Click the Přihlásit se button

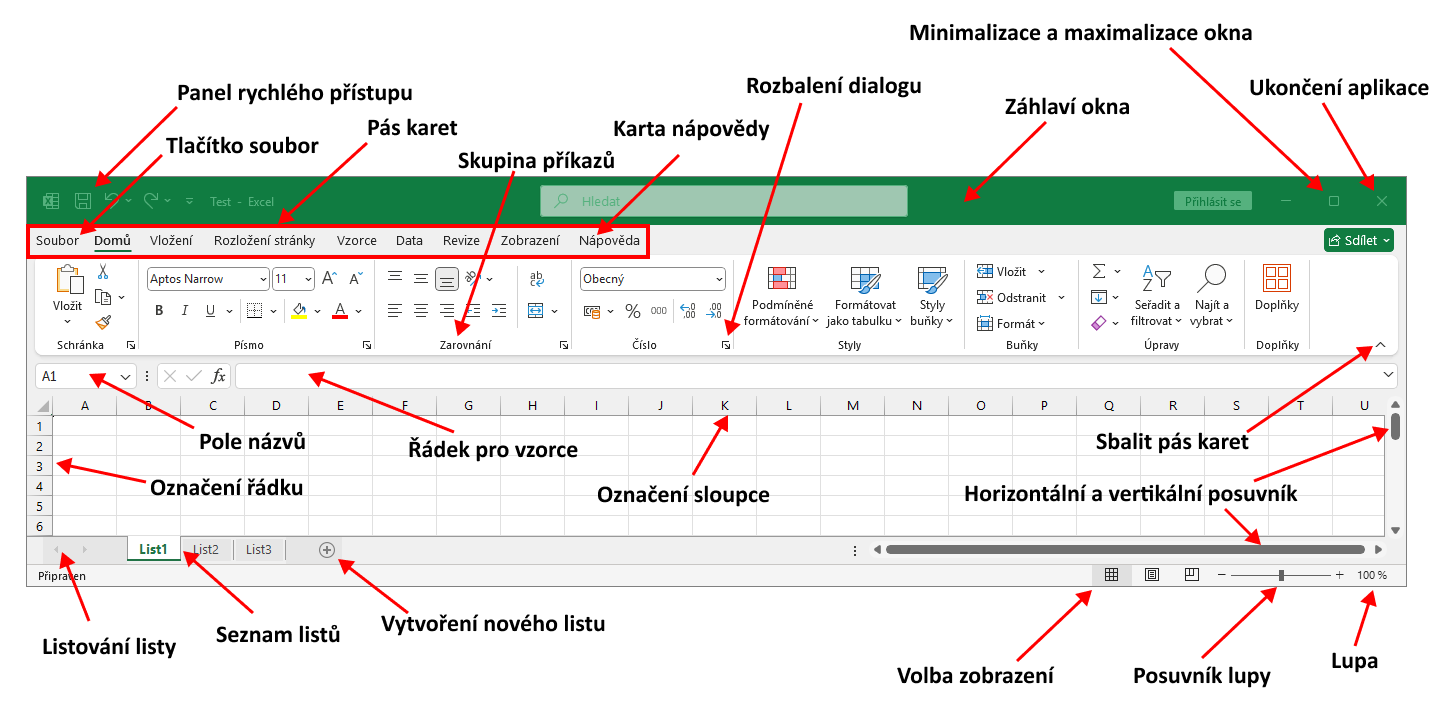point(1213,200)
